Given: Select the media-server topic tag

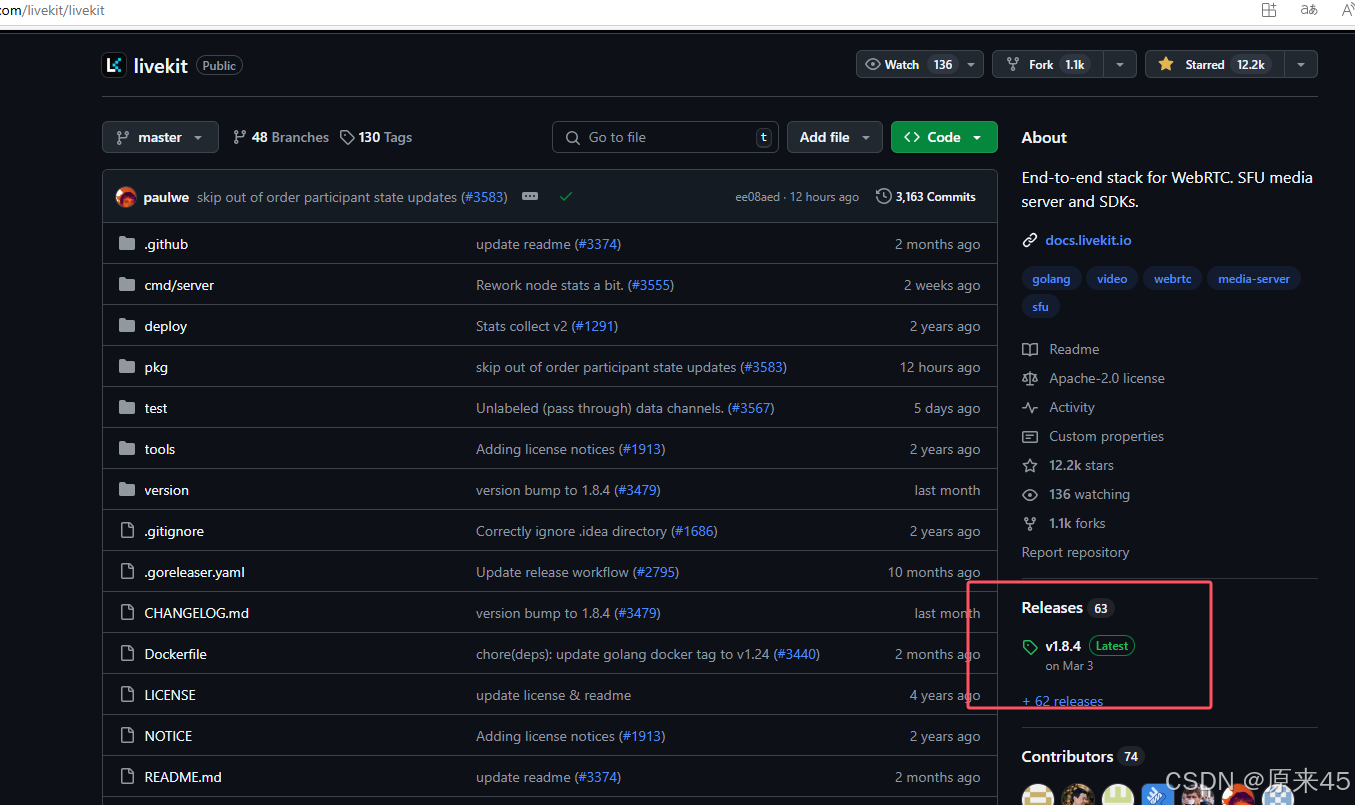Looking at the screenshot, I should point(1254,279).
